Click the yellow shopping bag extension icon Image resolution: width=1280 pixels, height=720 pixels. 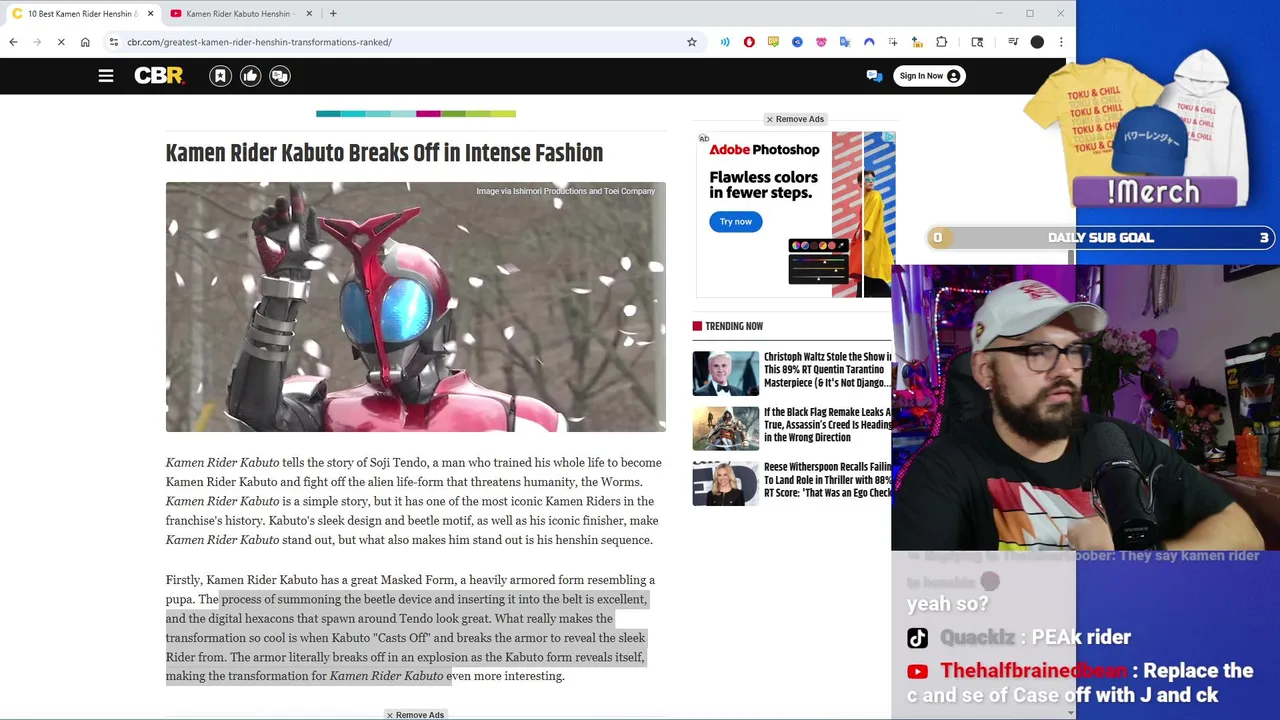coord(917,42)
